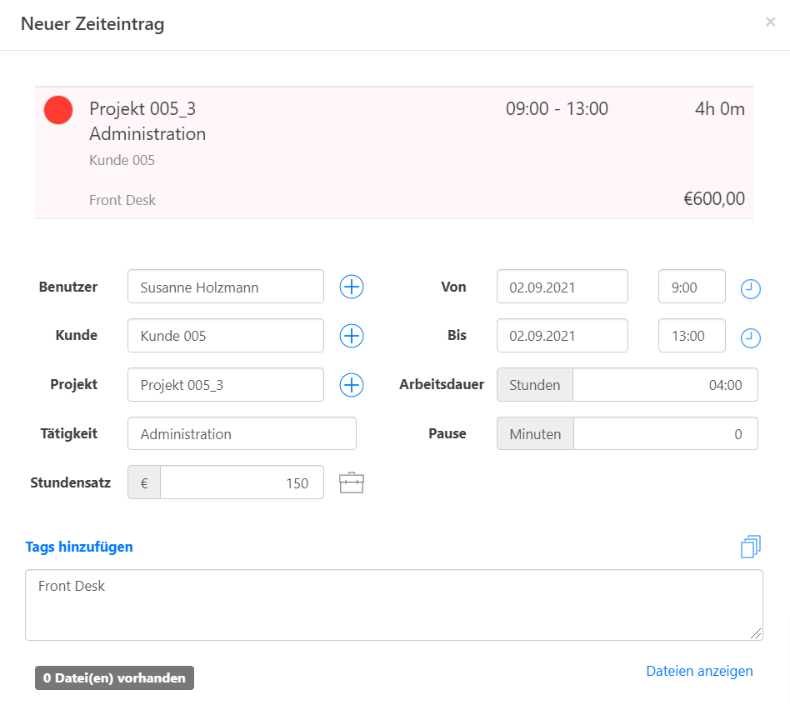
Task: Click the Arbeitsdauer field showing 04:00
Action: pyautogui.click(x=664, y=385)
